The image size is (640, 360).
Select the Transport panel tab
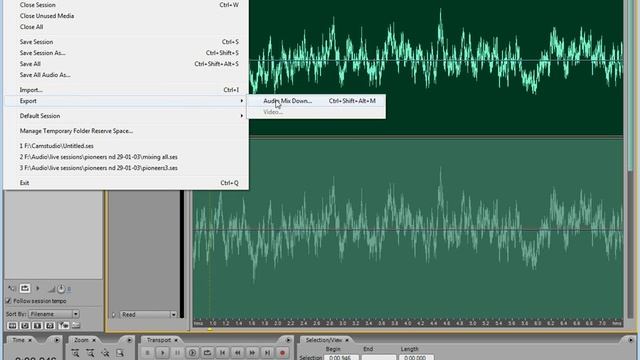coord(159,340)
